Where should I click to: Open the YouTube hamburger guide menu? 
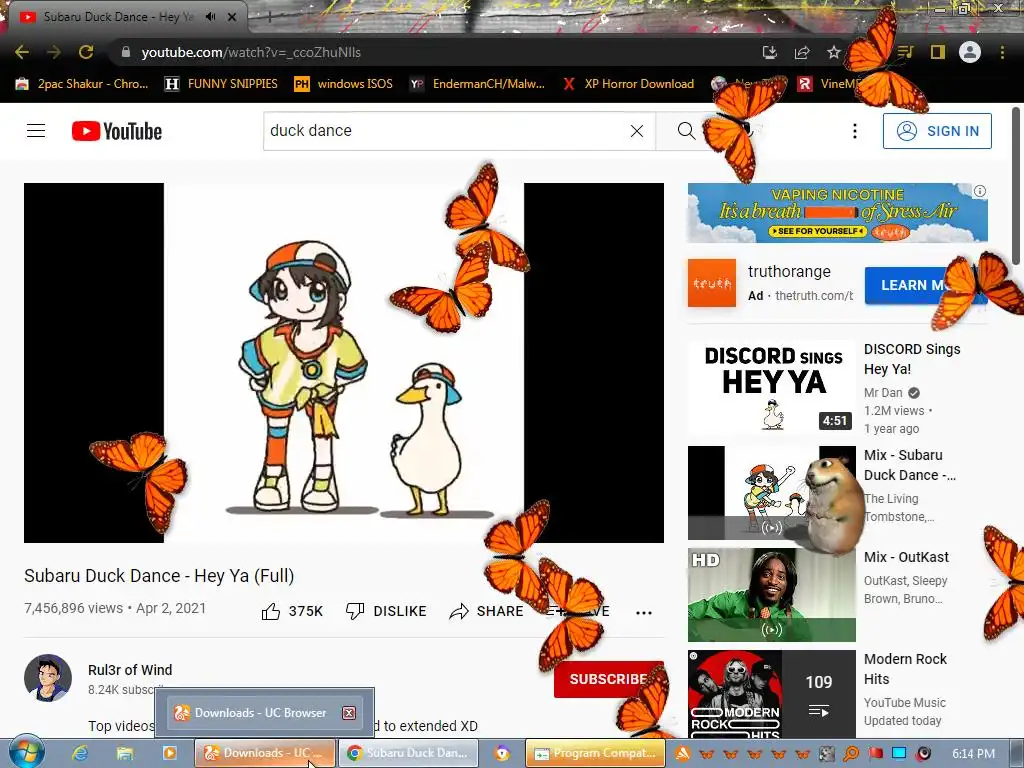[36, 131]
